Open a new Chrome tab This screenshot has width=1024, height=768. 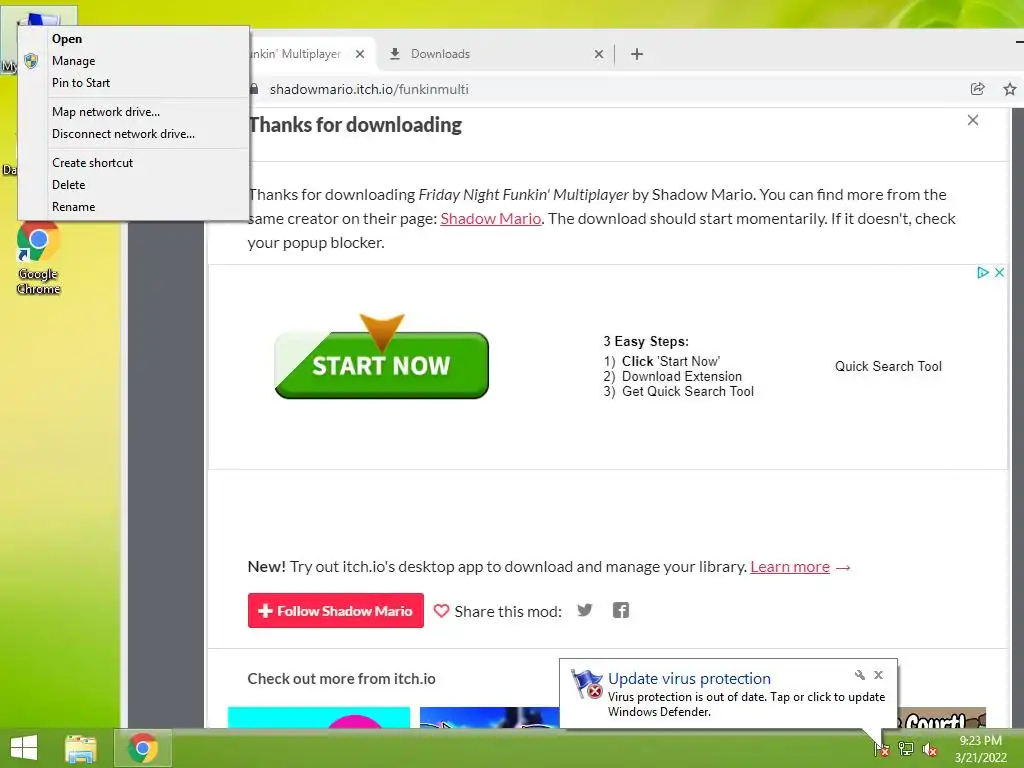tap(637, 54)
